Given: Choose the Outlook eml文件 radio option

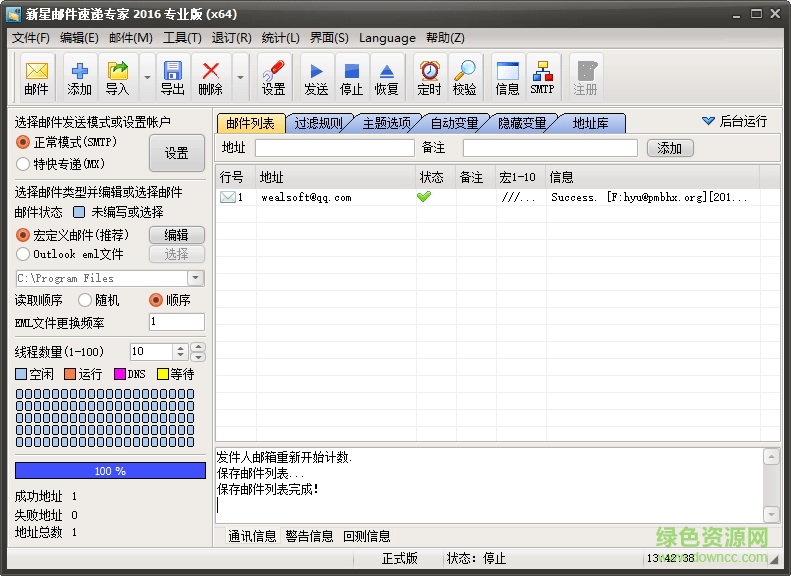Looking at the screenshot, I should tap(23, 254).
